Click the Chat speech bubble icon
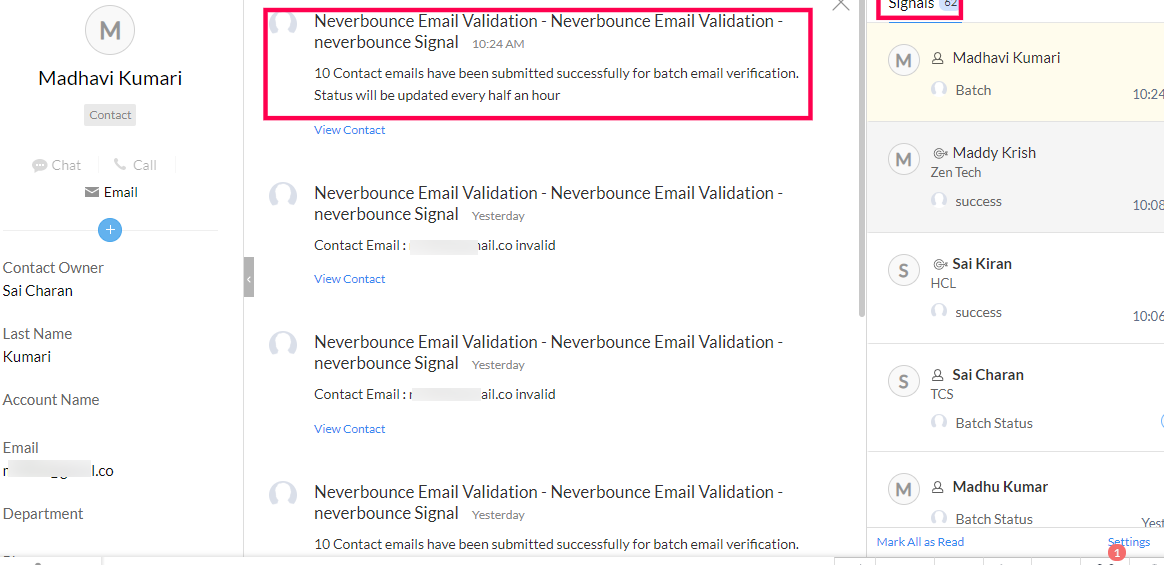 (x=40, y=165)
